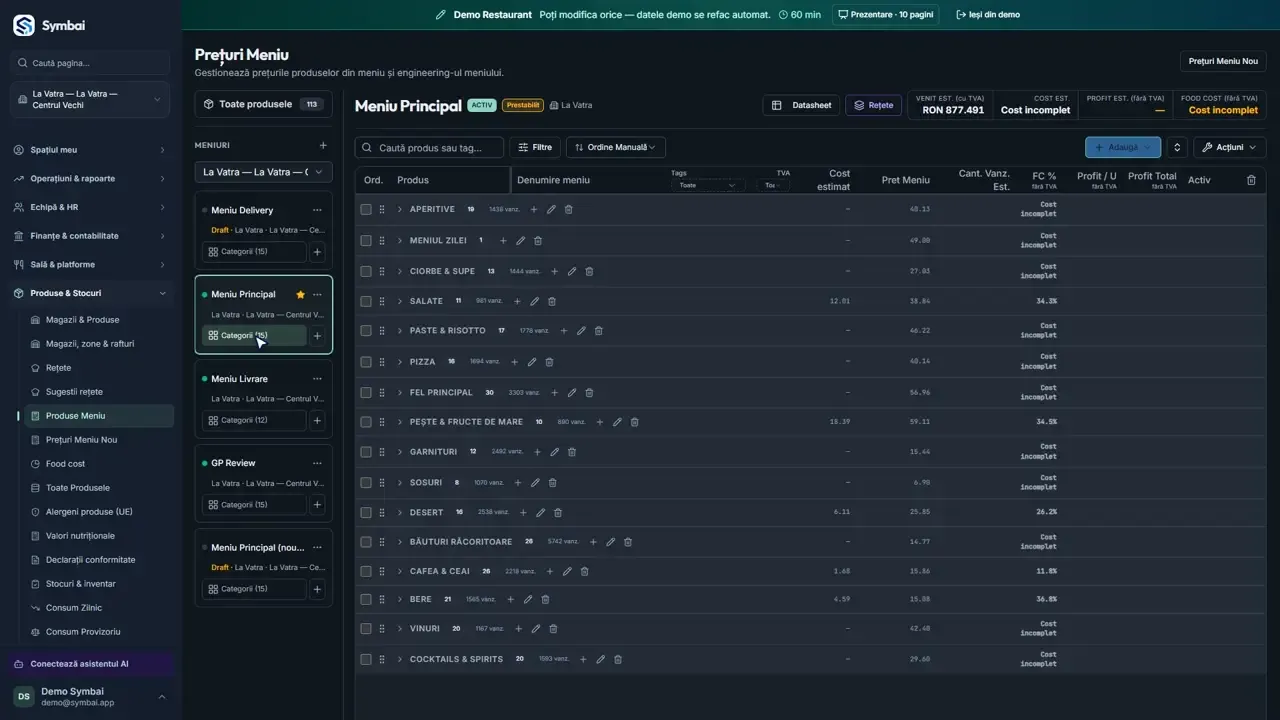
Task: Open the La Vatra location selector in sidebar
Action: (91, 99)
